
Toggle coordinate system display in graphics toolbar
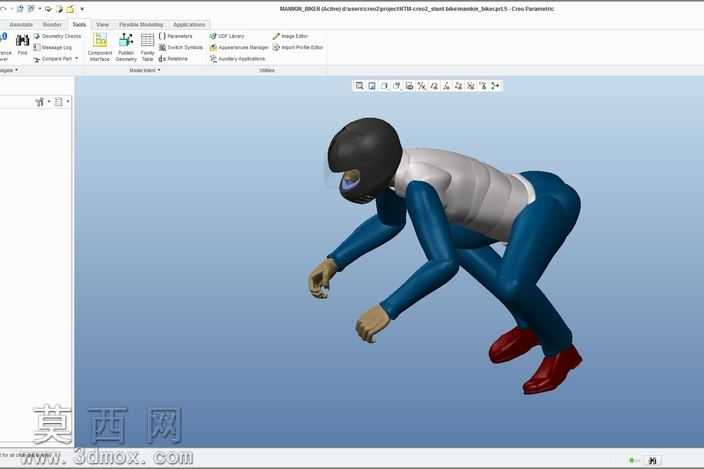pos(458,86)
